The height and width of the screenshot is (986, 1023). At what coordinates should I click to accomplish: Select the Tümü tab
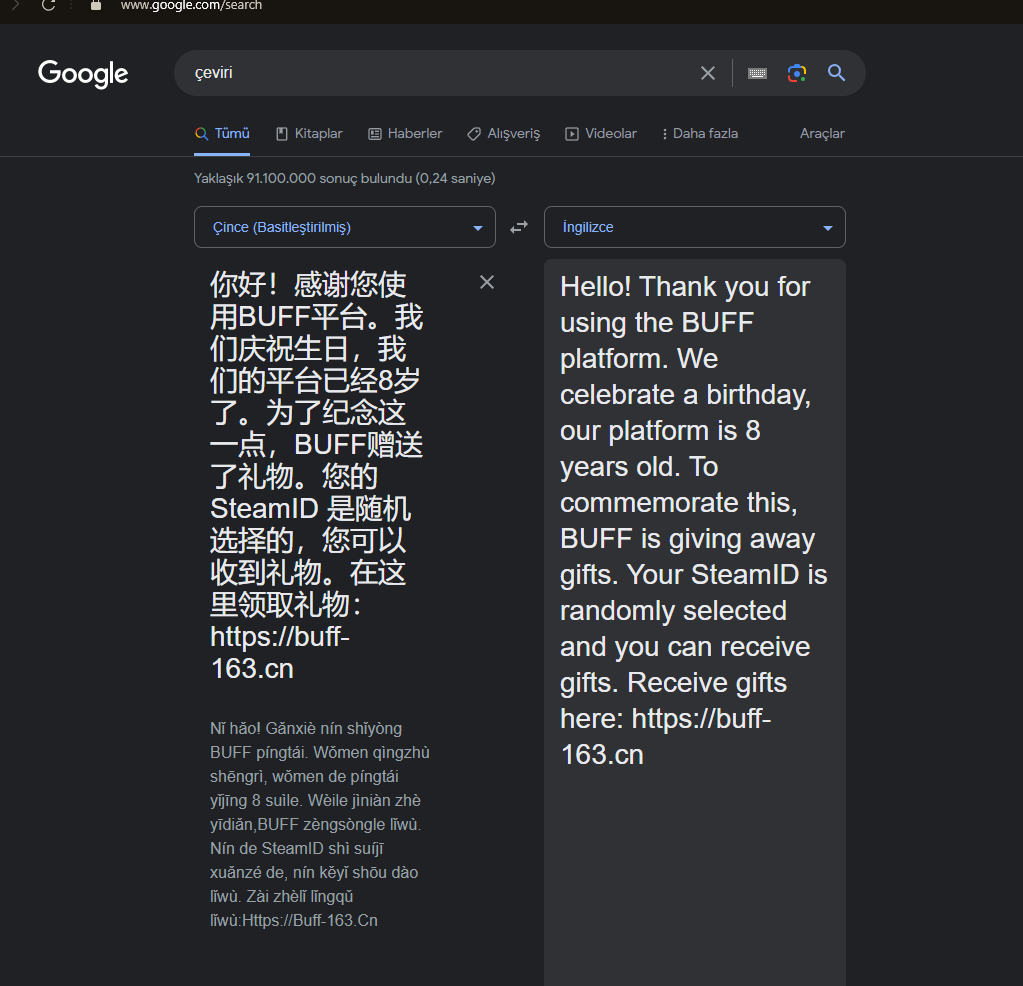point(222,134)
